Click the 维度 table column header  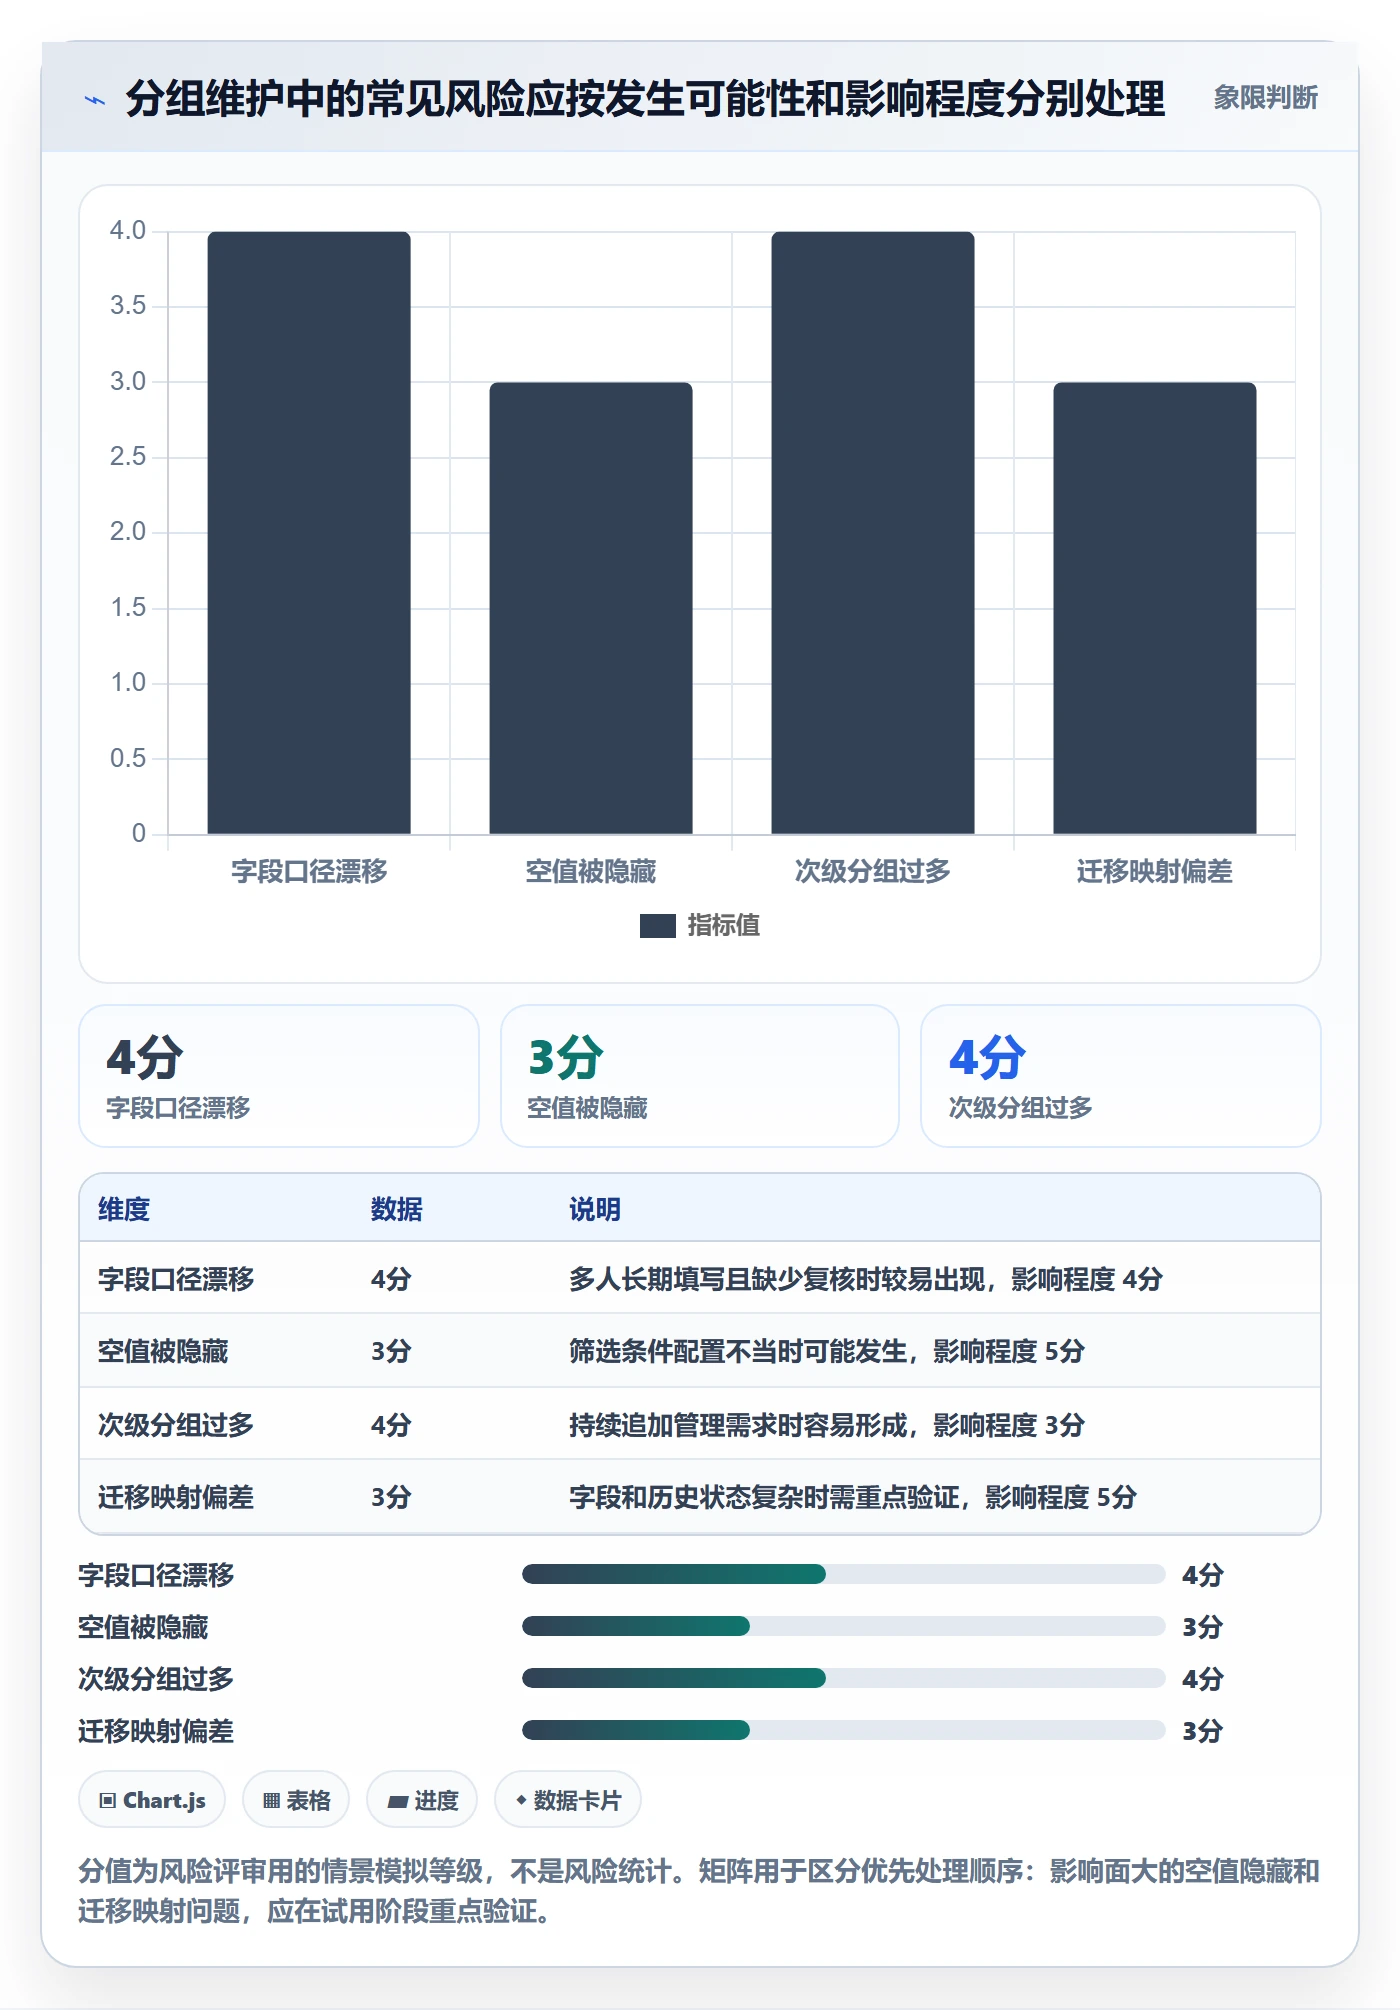tap(124, 1210)
